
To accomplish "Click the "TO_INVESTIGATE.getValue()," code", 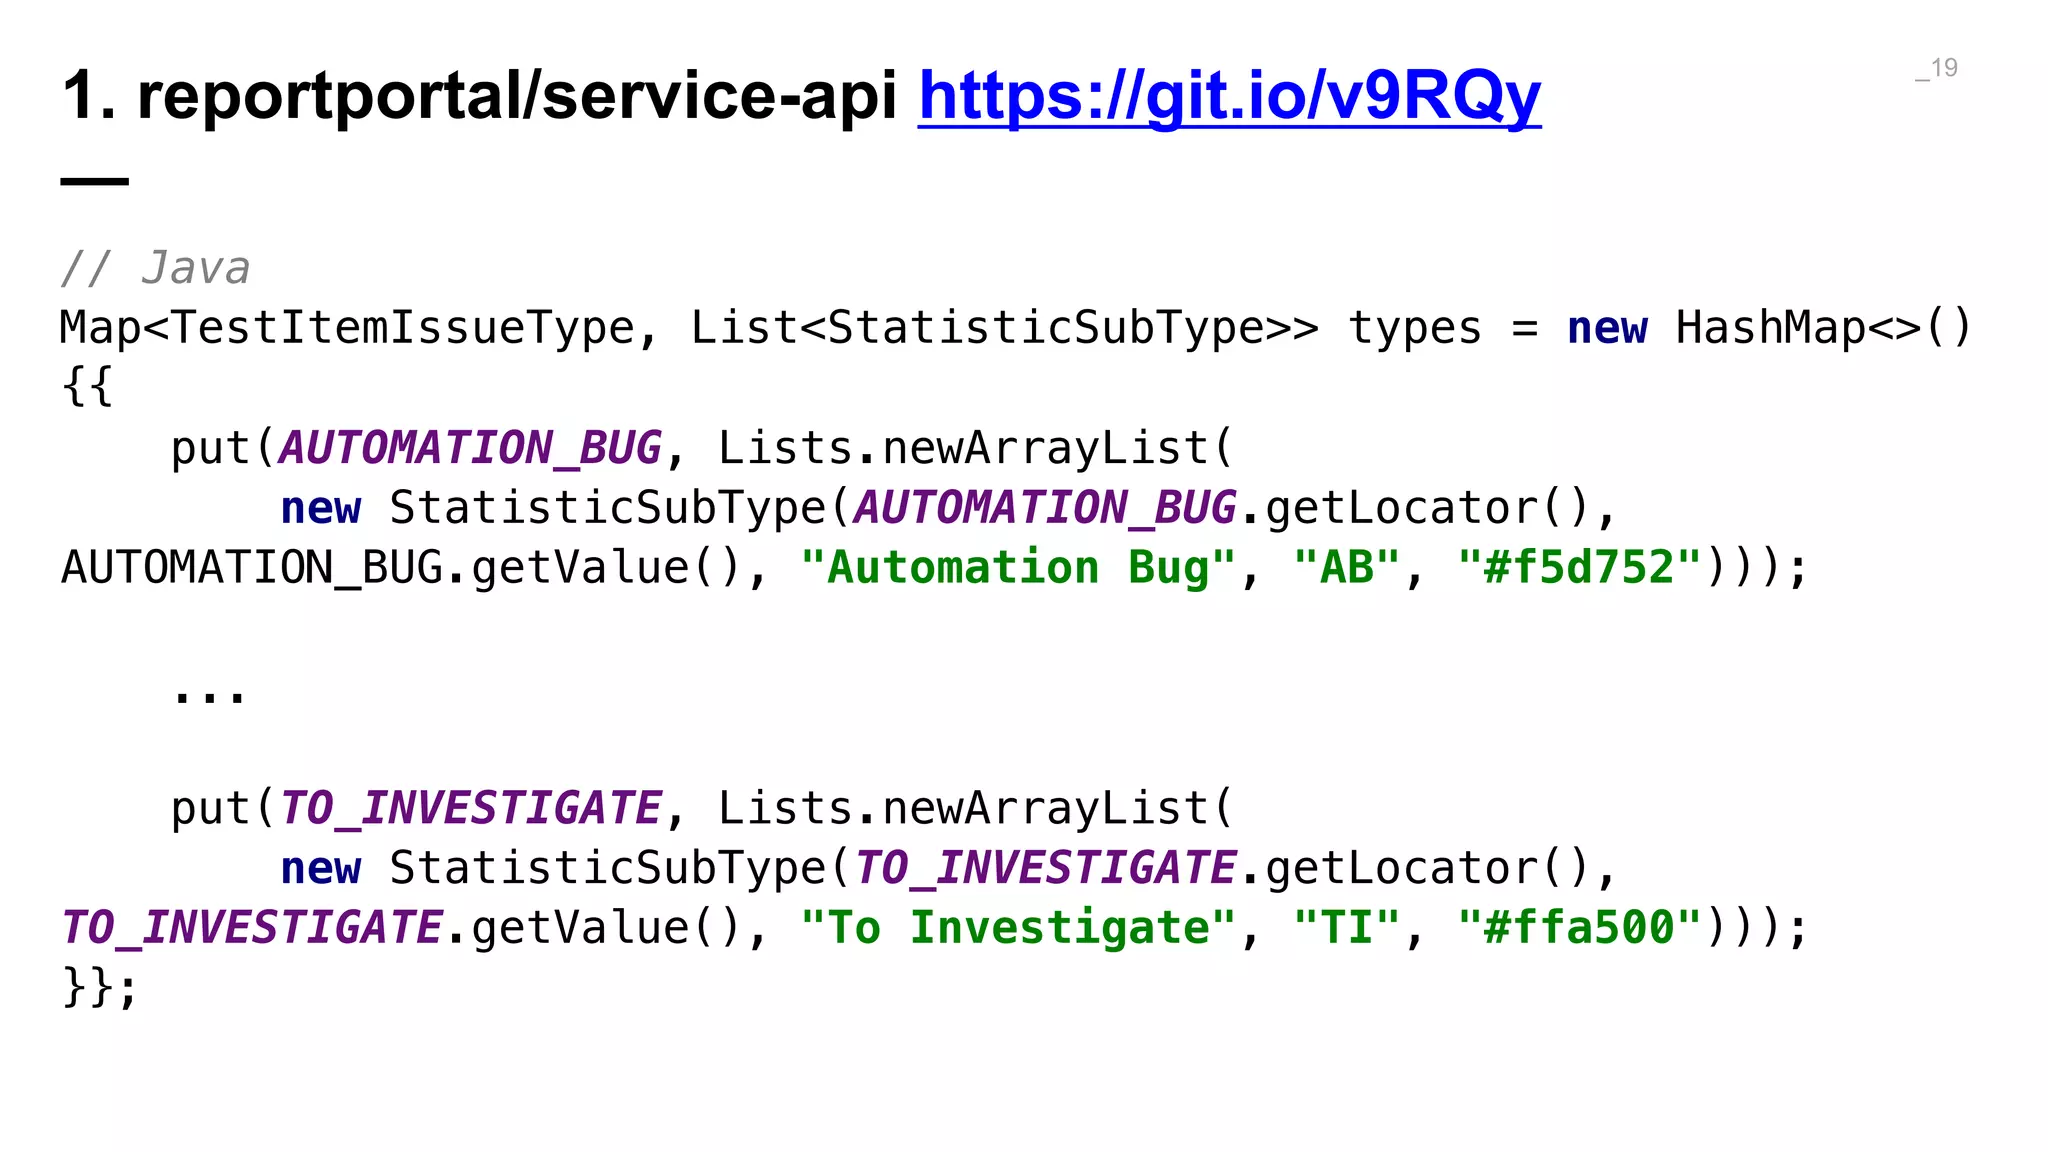I will tap(414, 928).
